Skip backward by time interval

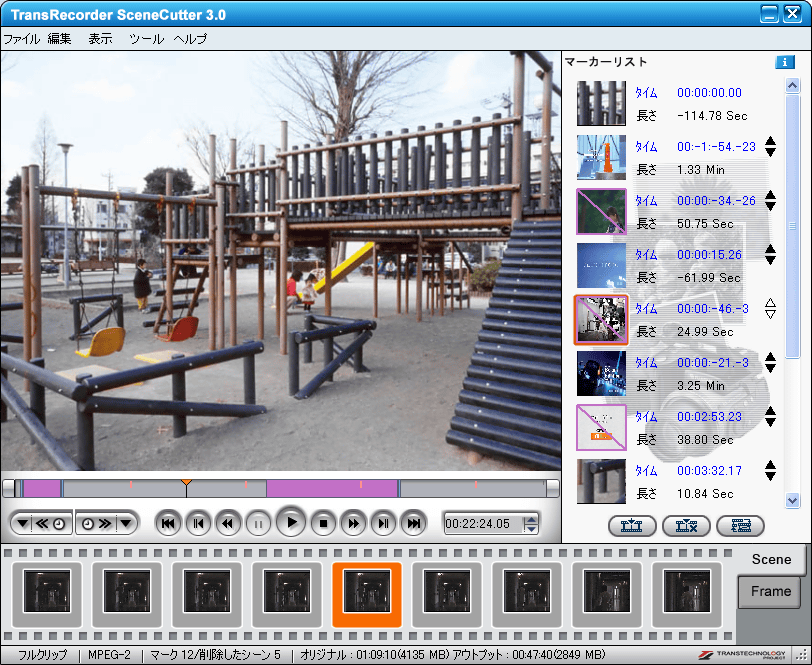point(51,524)
